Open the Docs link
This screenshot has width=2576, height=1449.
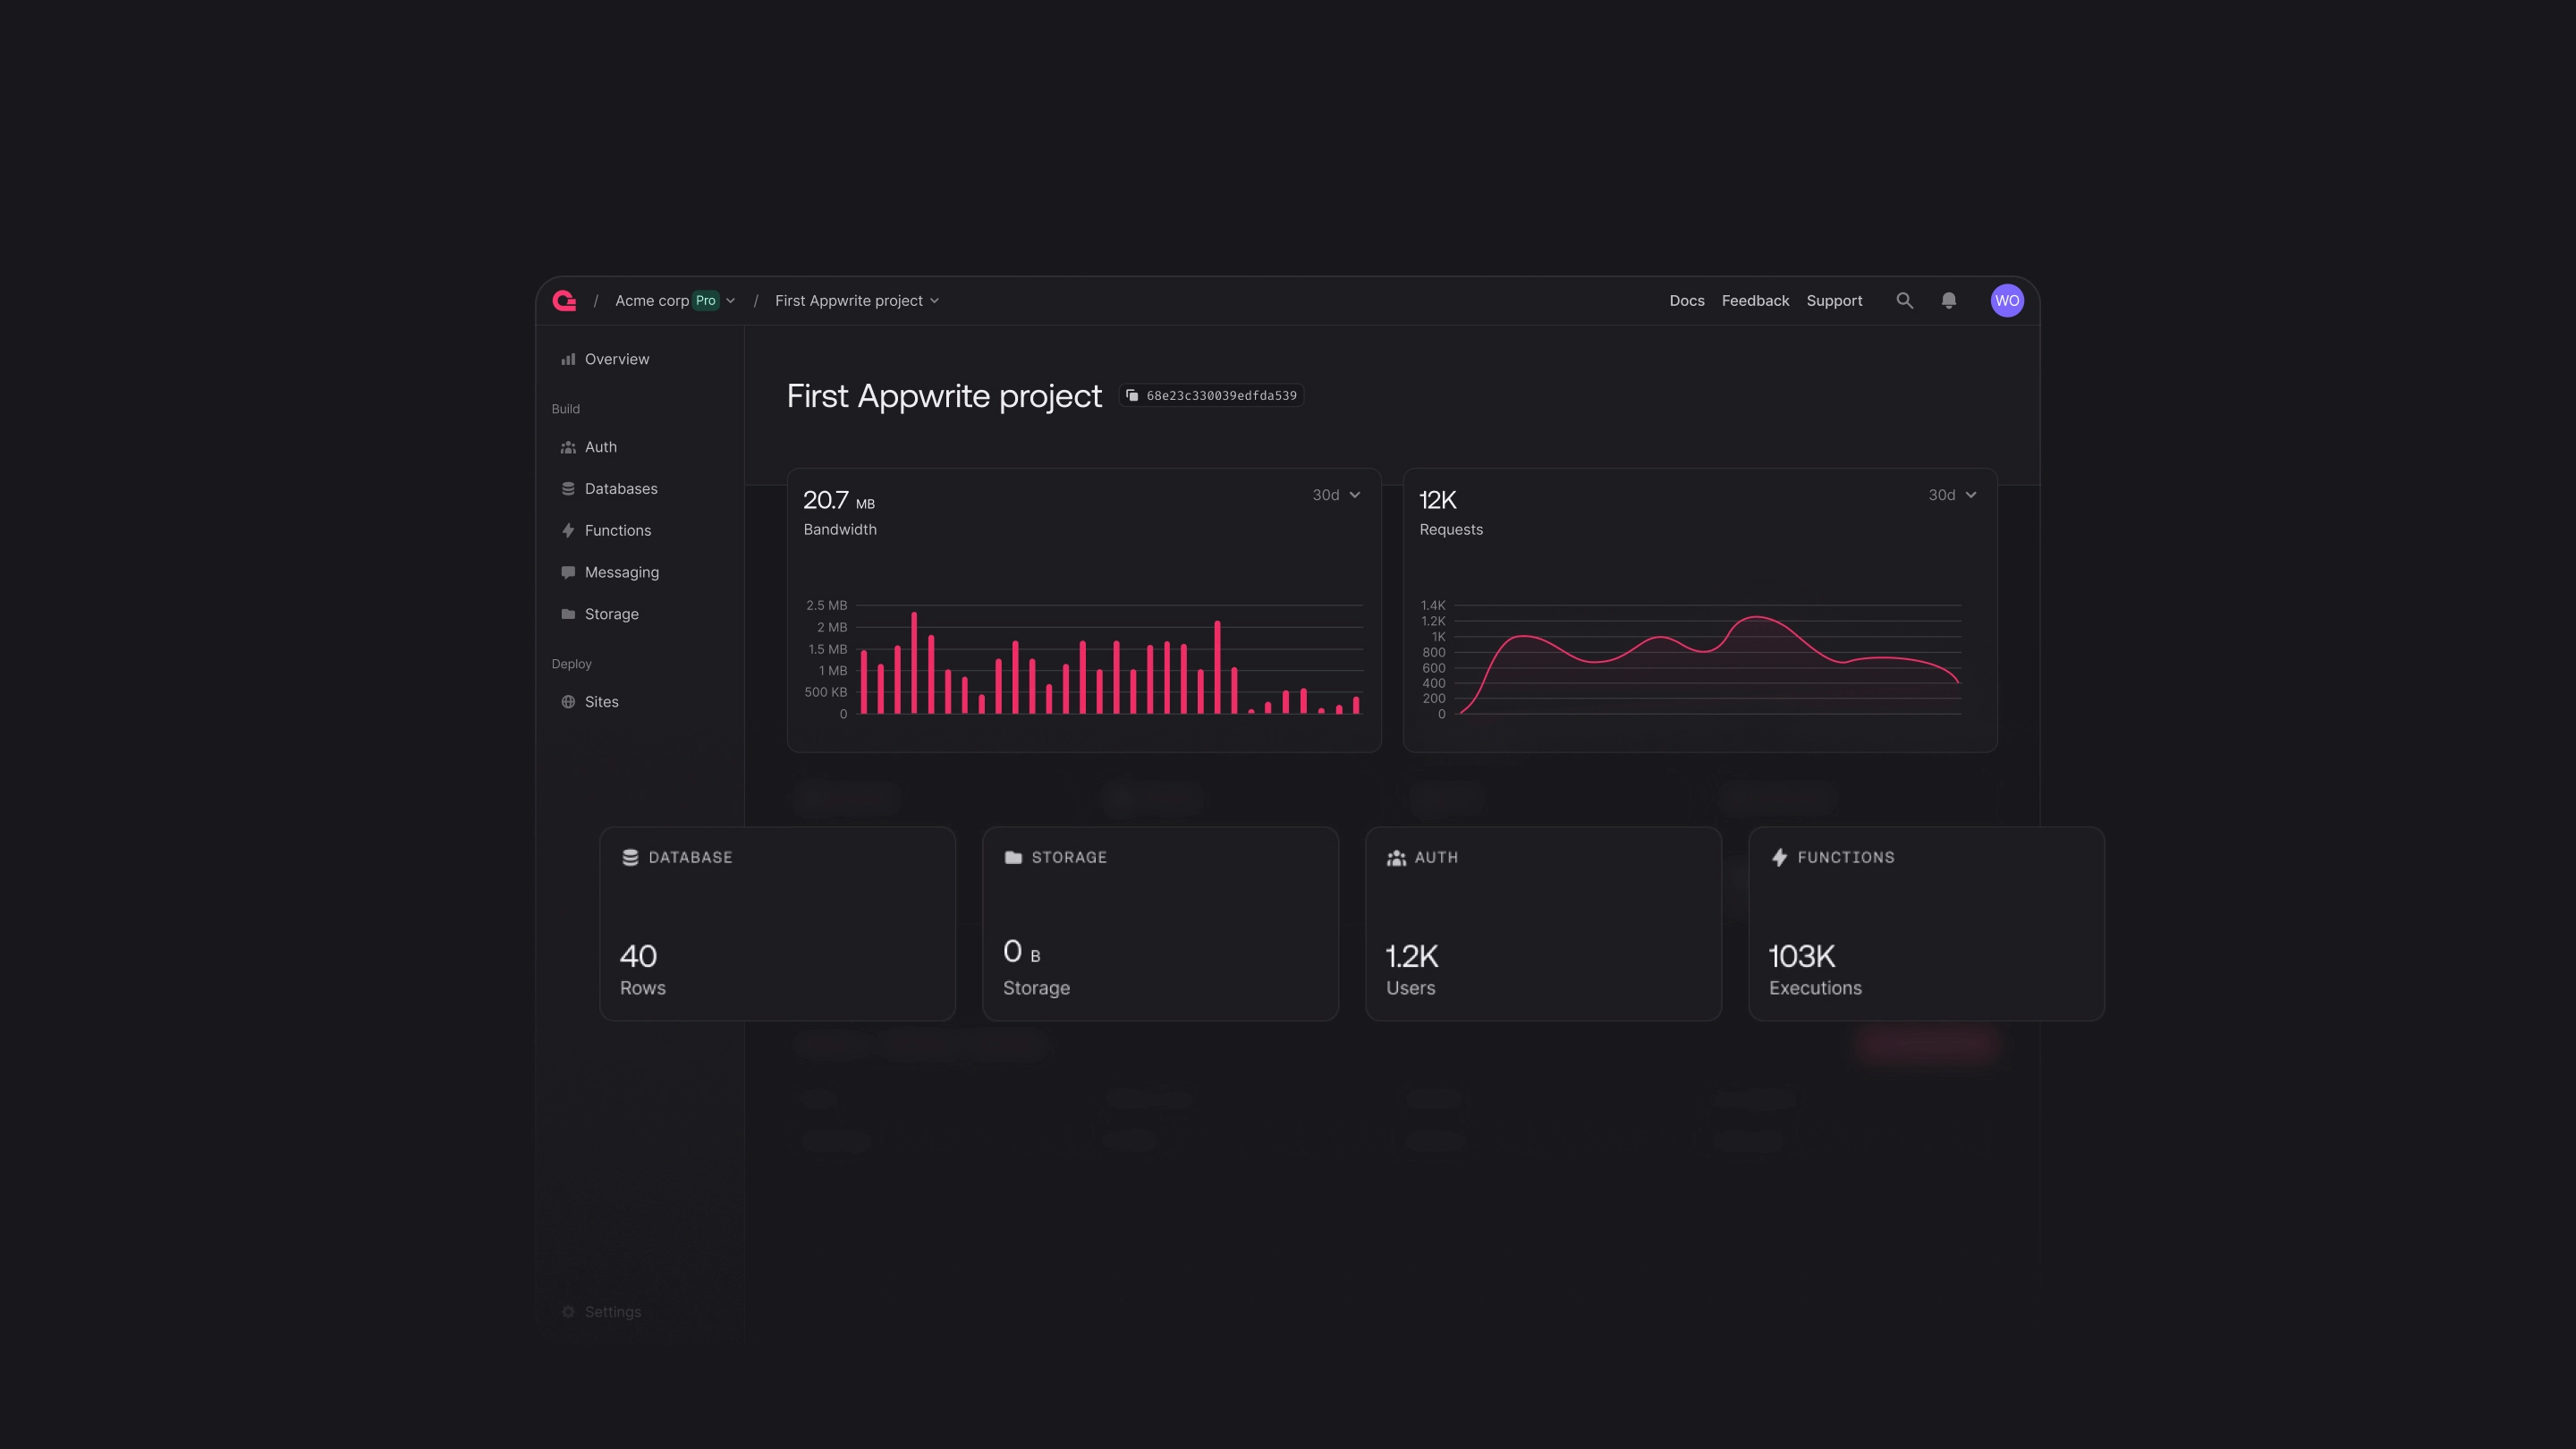[x=1686, y=300]
